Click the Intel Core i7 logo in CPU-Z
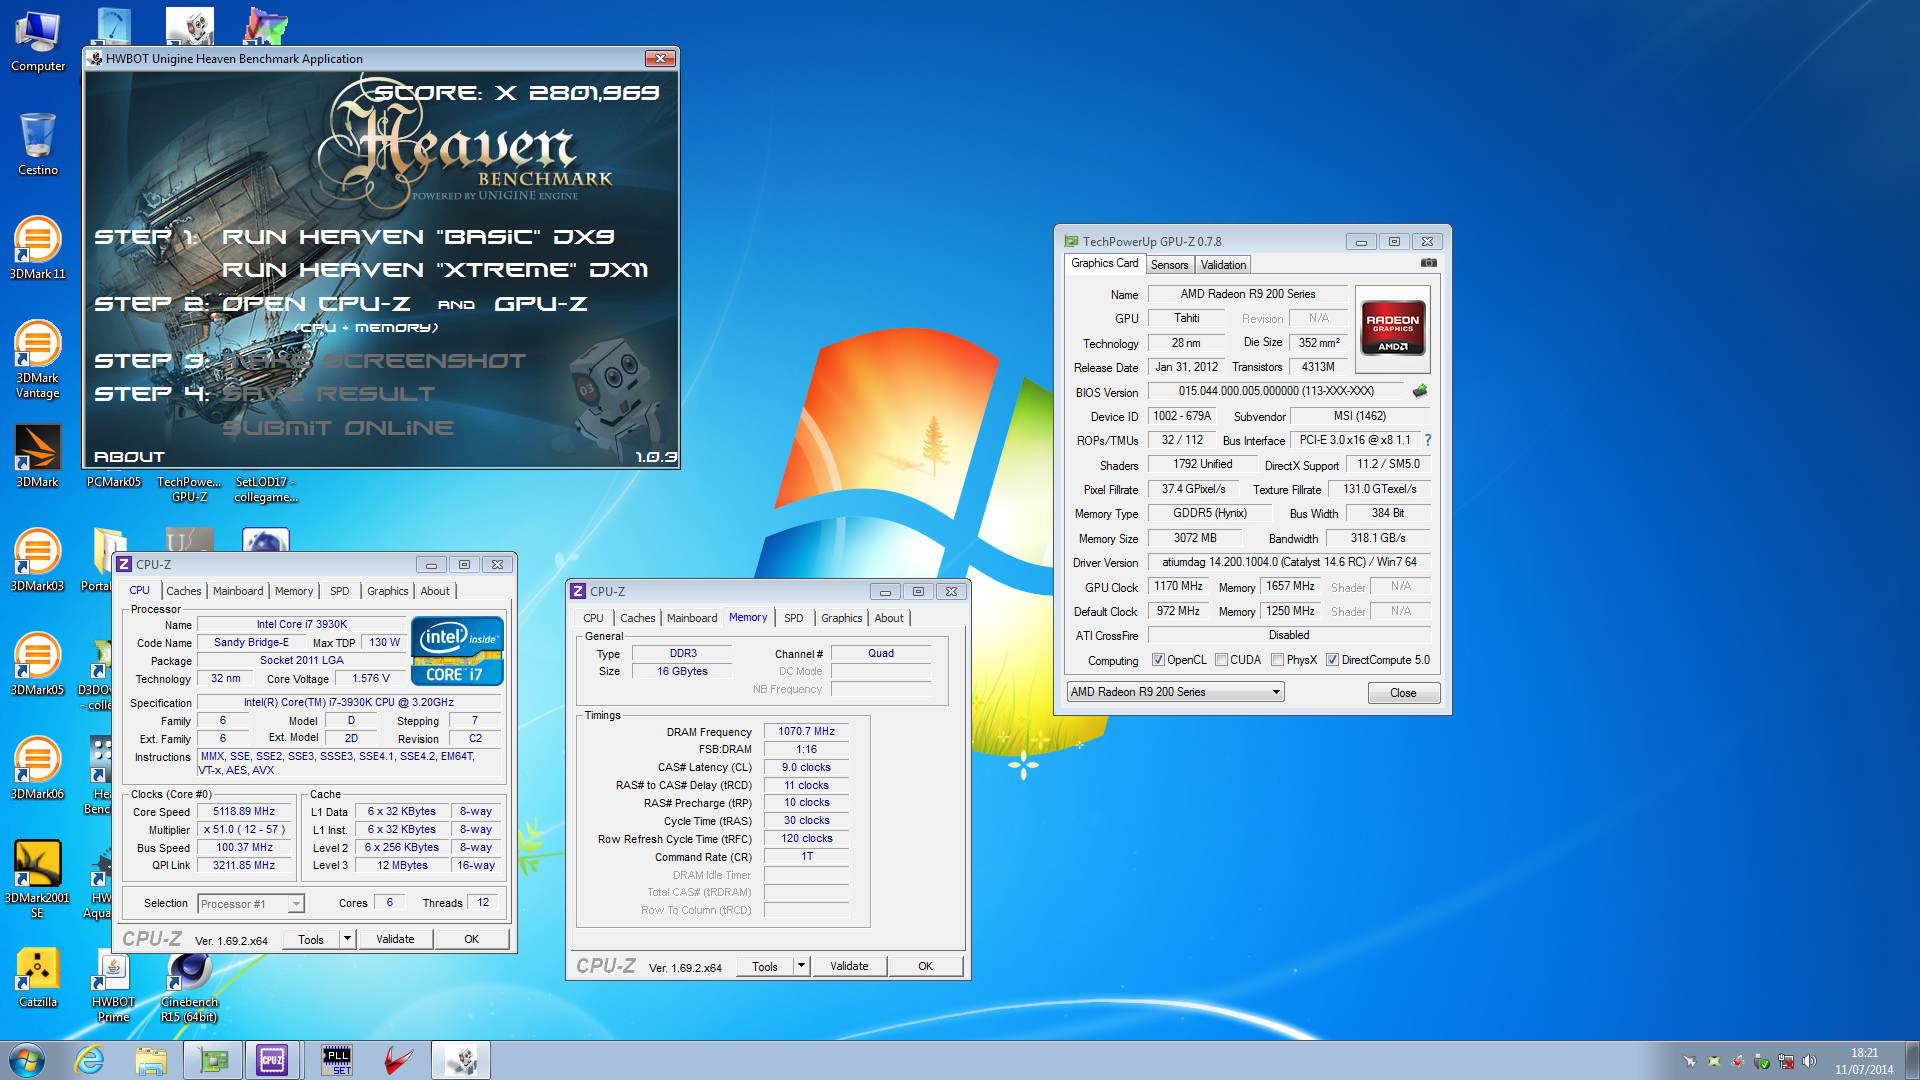Viewport: 1920px width, 1080px height. (x=457, y=650)
